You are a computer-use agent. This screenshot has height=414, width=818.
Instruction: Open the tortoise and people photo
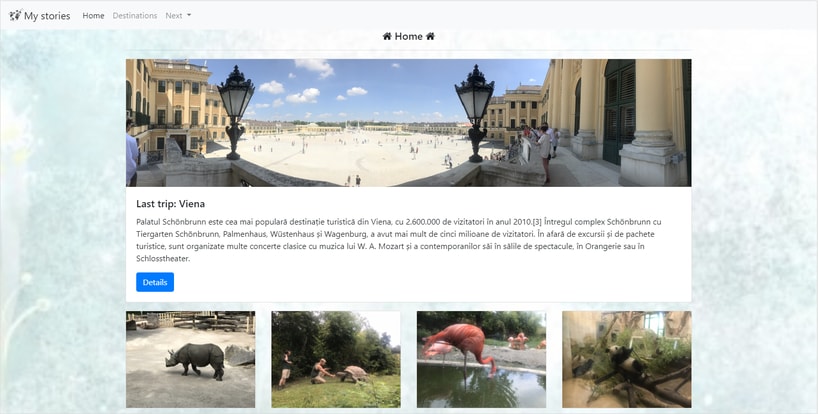(x=336, y=359)
